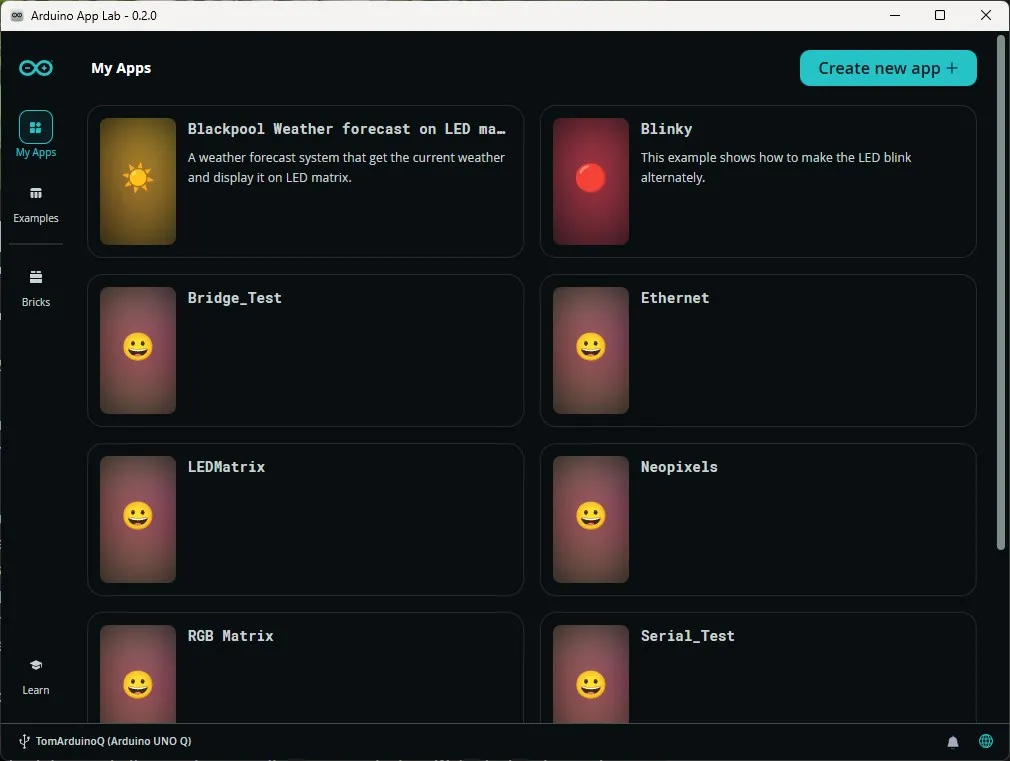Screen dimensions: 1010x761
Task: Open the LEDMatrix app card
Action: click(x=305, y=519)
